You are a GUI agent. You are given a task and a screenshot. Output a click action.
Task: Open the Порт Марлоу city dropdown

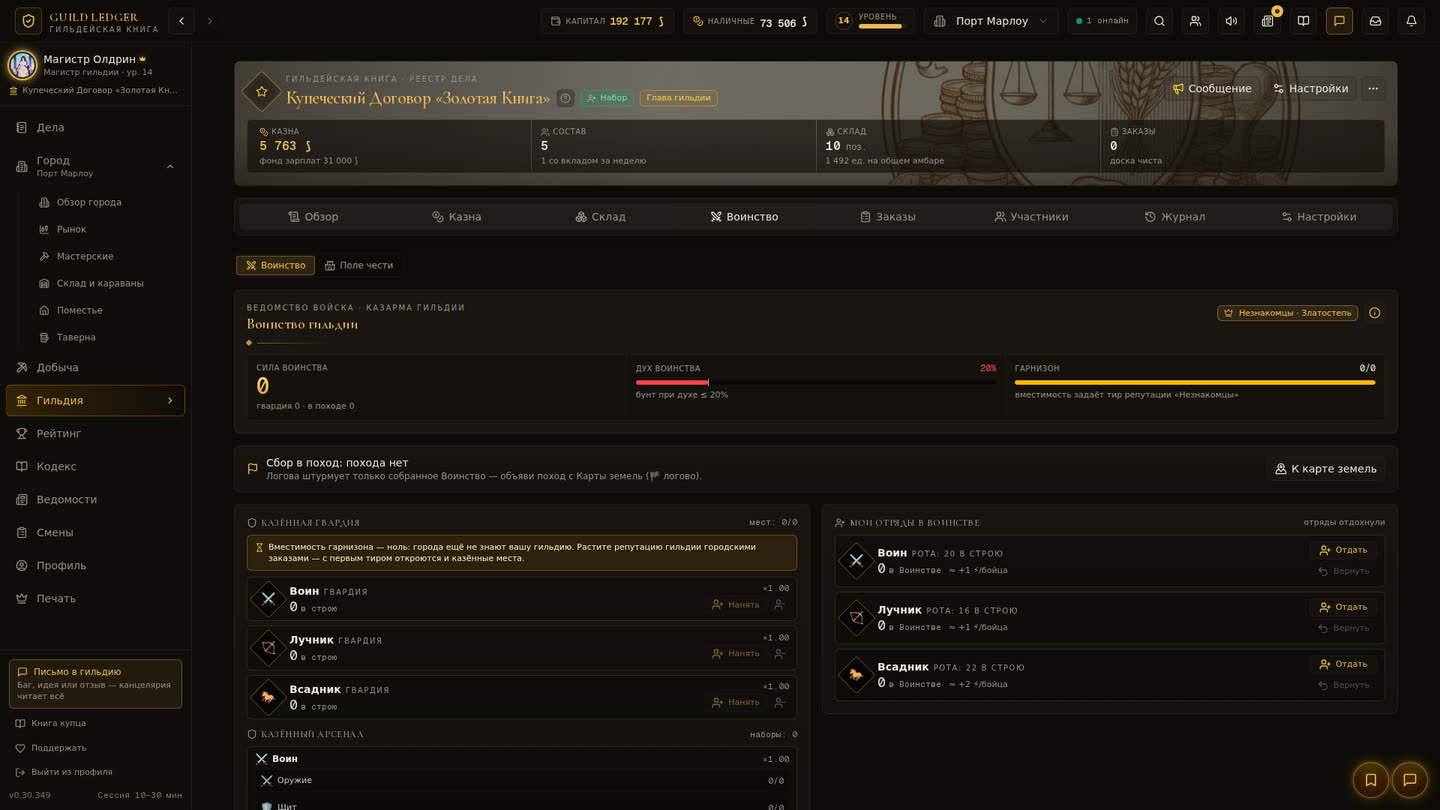pyautogui.click(x=991, y=21)
